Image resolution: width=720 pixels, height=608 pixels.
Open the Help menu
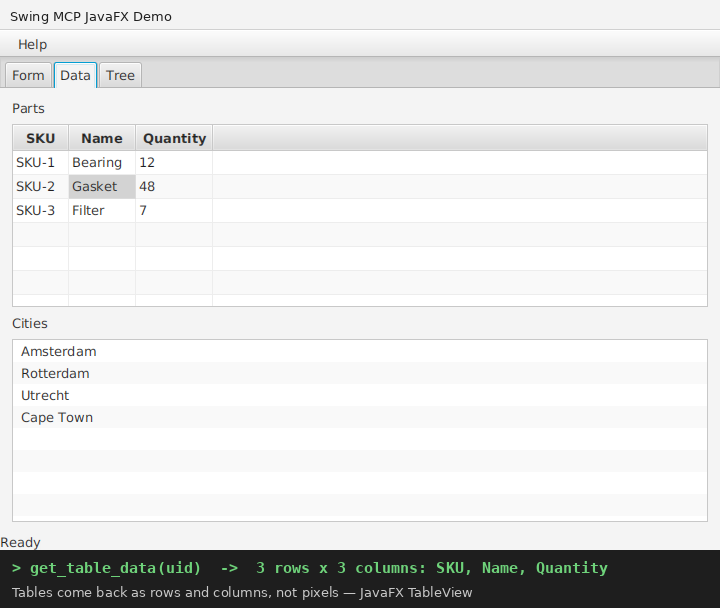32,45
